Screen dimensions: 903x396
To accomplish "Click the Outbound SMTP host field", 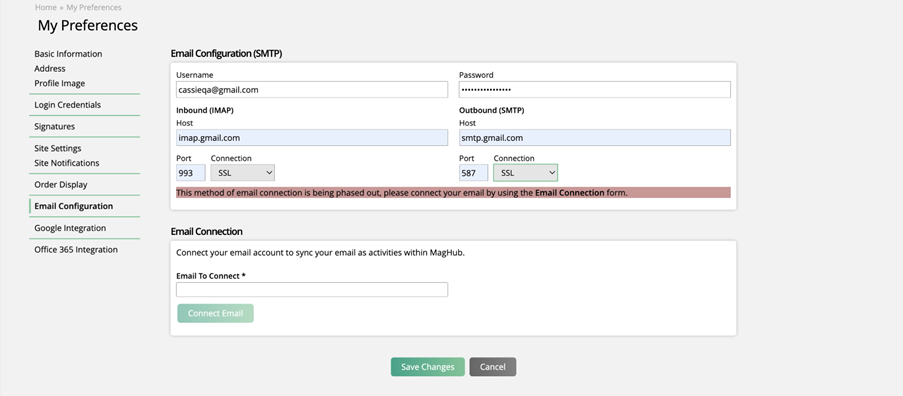I will tap(594, 138).
